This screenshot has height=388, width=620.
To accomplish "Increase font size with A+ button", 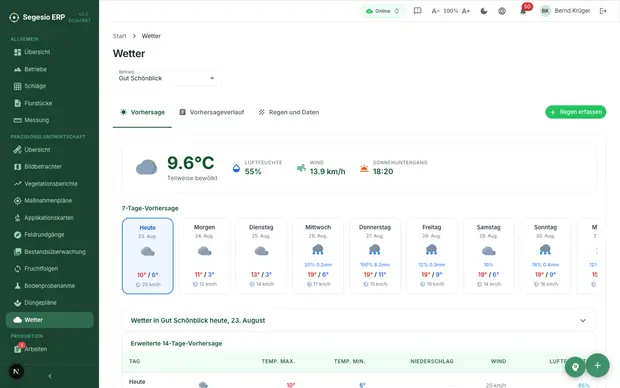I will coord(466,11).
